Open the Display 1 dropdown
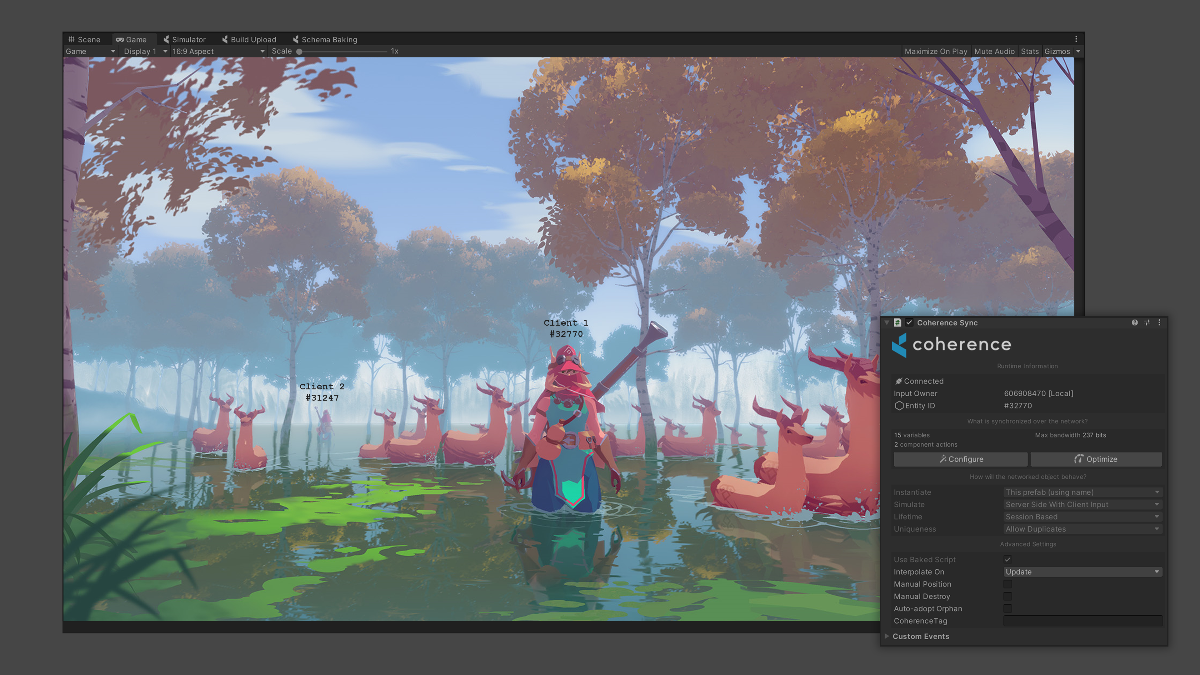The height and width of the screenshot is (675, 1200). [x=144, y=51]
